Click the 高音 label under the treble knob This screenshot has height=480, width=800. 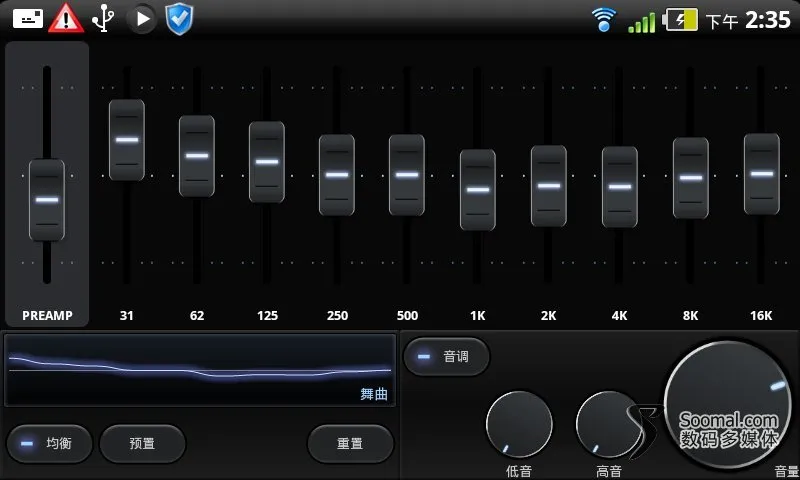coord(609,471)
